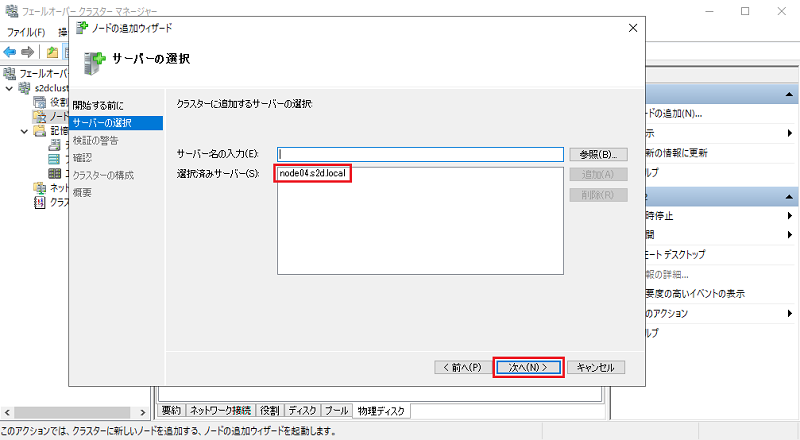
Task: Collapse the top actions pane section
Action: tap(791, 92)
